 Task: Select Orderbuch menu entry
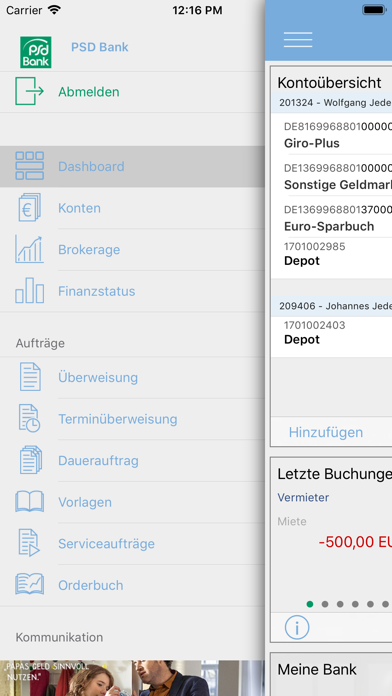pos(132,585)
